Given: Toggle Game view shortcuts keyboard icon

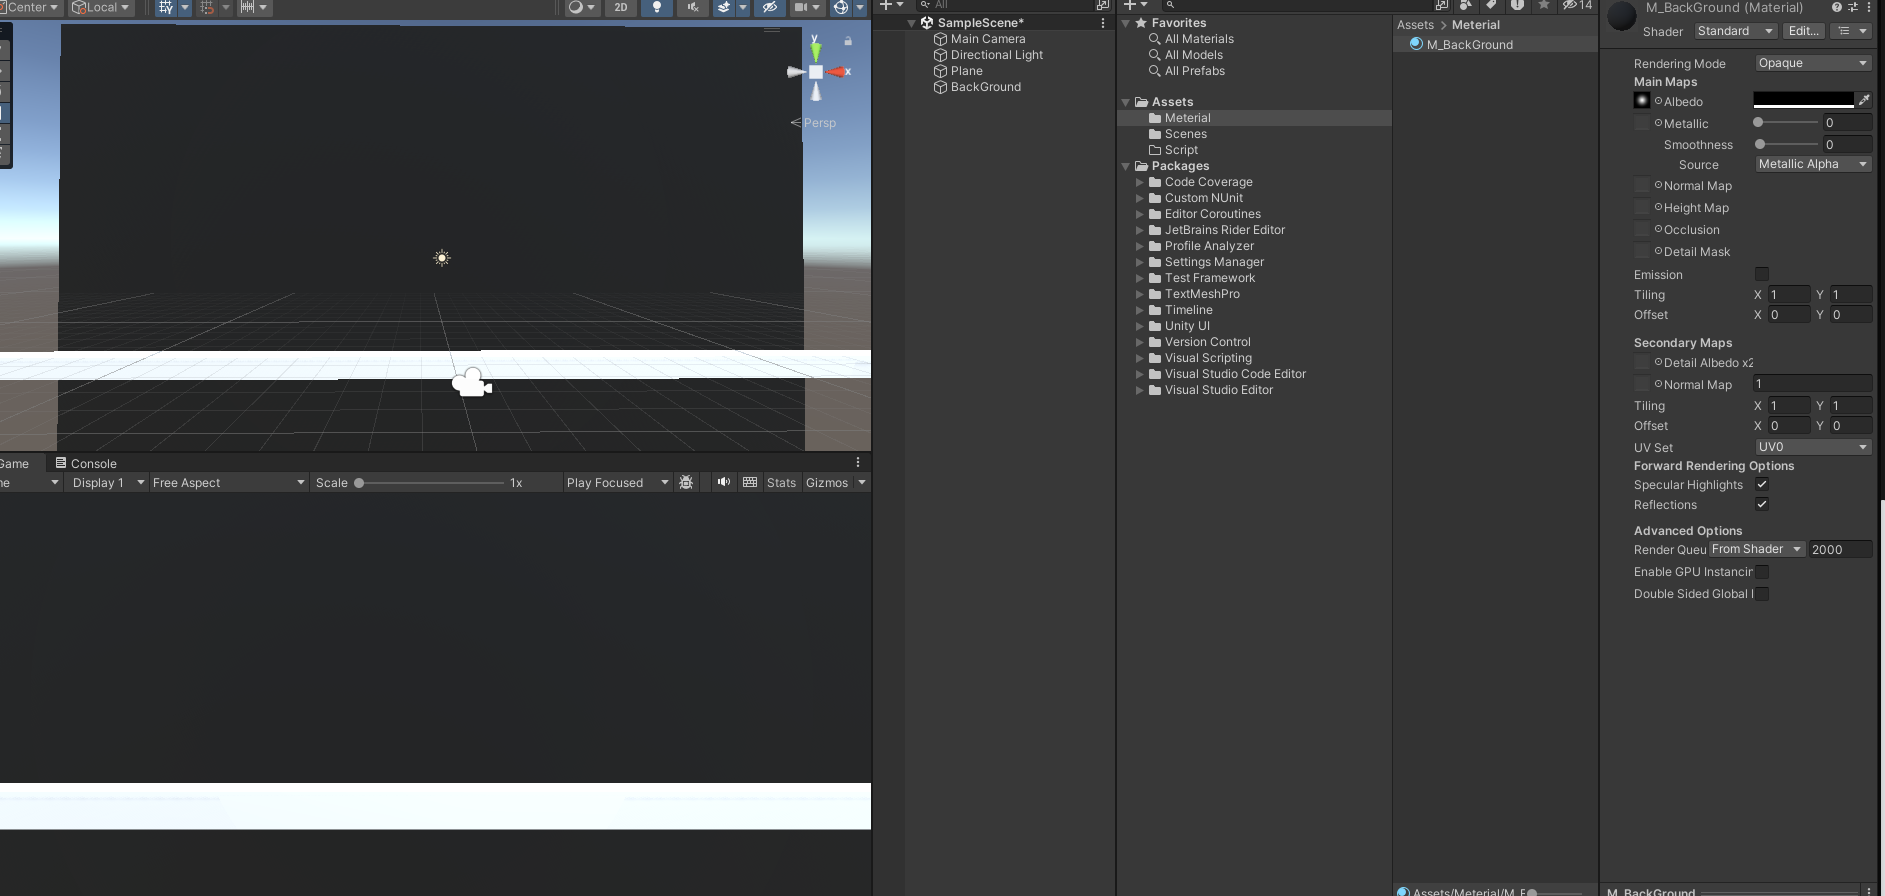Looking at the screenshot, I should (750, 482).
